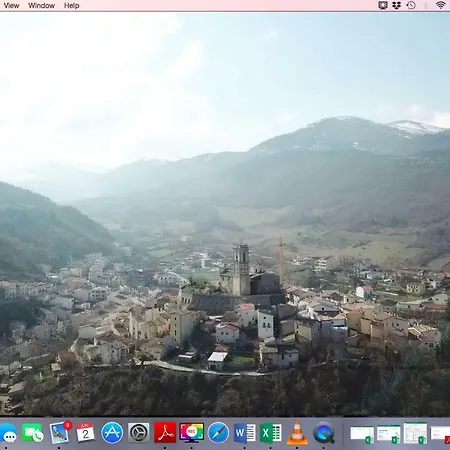Viewport: 450px width, 450px height.
Task: Launch FaceTime from the dock
Action: coord(33,433)
